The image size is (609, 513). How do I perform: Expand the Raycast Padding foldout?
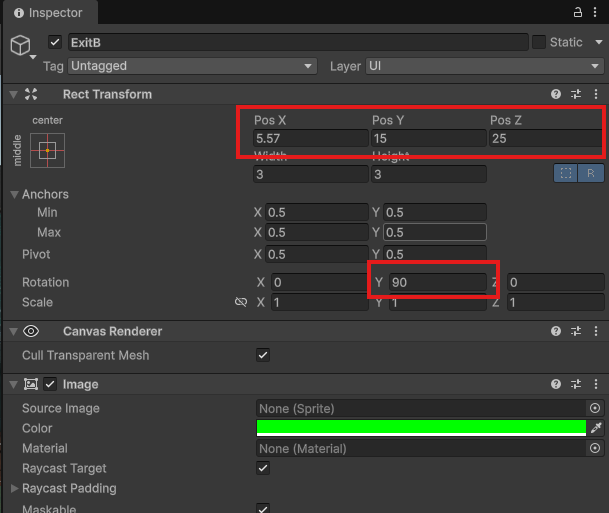[14, 488]
